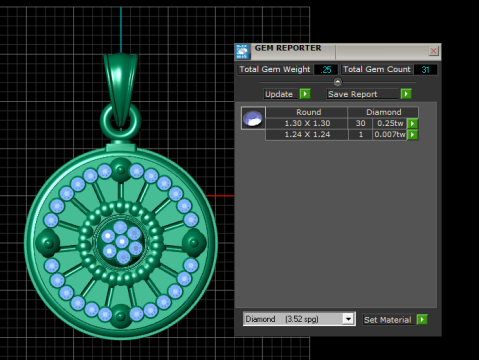Image resolution: width=480 pixels, height=360 pixels.
Task: Click the green arrow beside Update
Action: (305, 94)
